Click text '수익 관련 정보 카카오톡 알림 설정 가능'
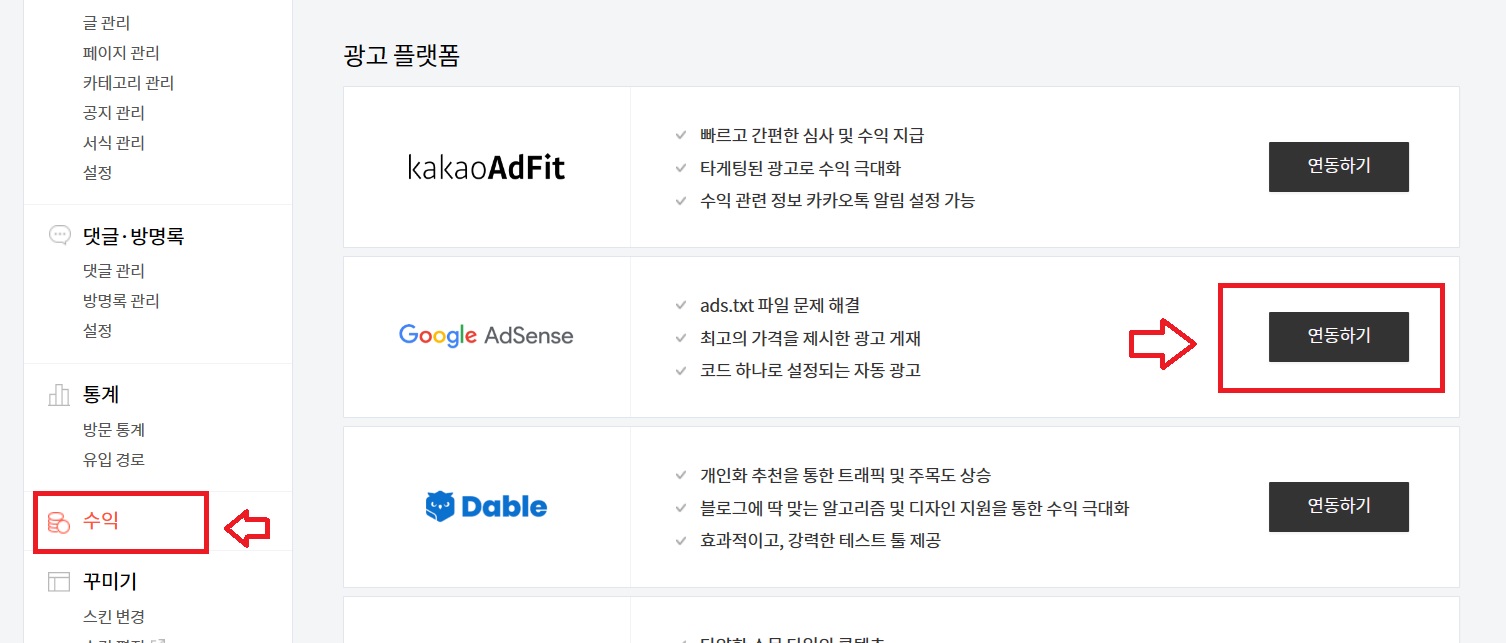The image size is (1506, 643). (838, 200)
